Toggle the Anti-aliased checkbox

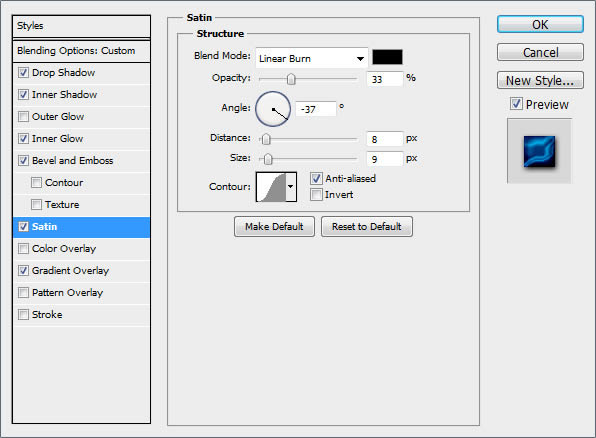(316, 178)
